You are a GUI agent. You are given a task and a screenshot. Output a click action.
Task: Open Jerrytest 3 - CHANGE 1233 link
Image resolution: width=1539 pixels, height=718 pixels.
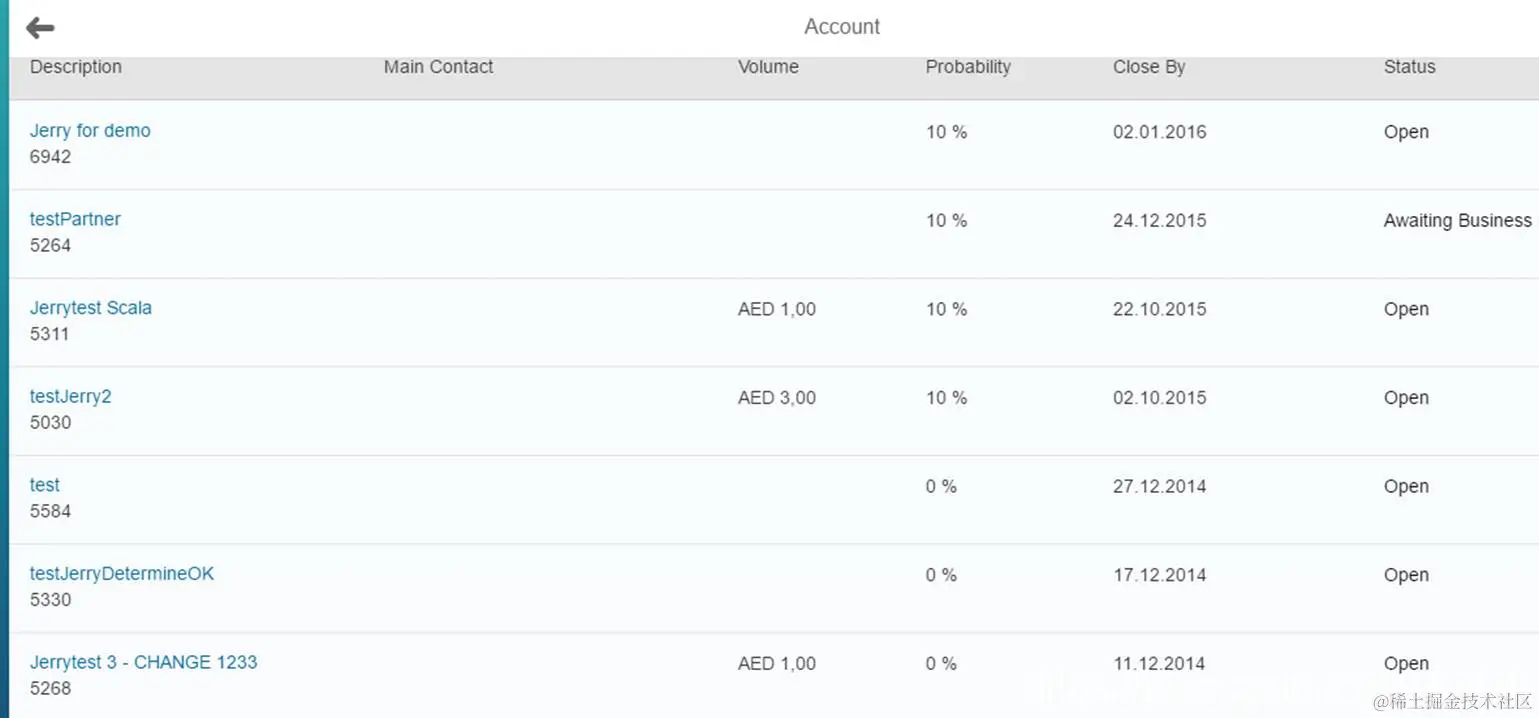[143, 662]
